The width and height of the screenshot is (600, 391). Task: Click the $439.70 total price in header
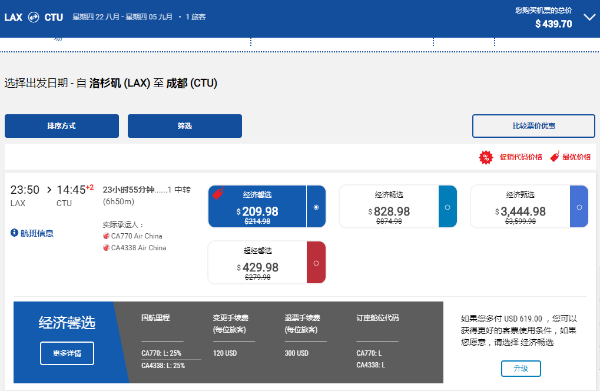pyautogui.click(x=554, y=24)
